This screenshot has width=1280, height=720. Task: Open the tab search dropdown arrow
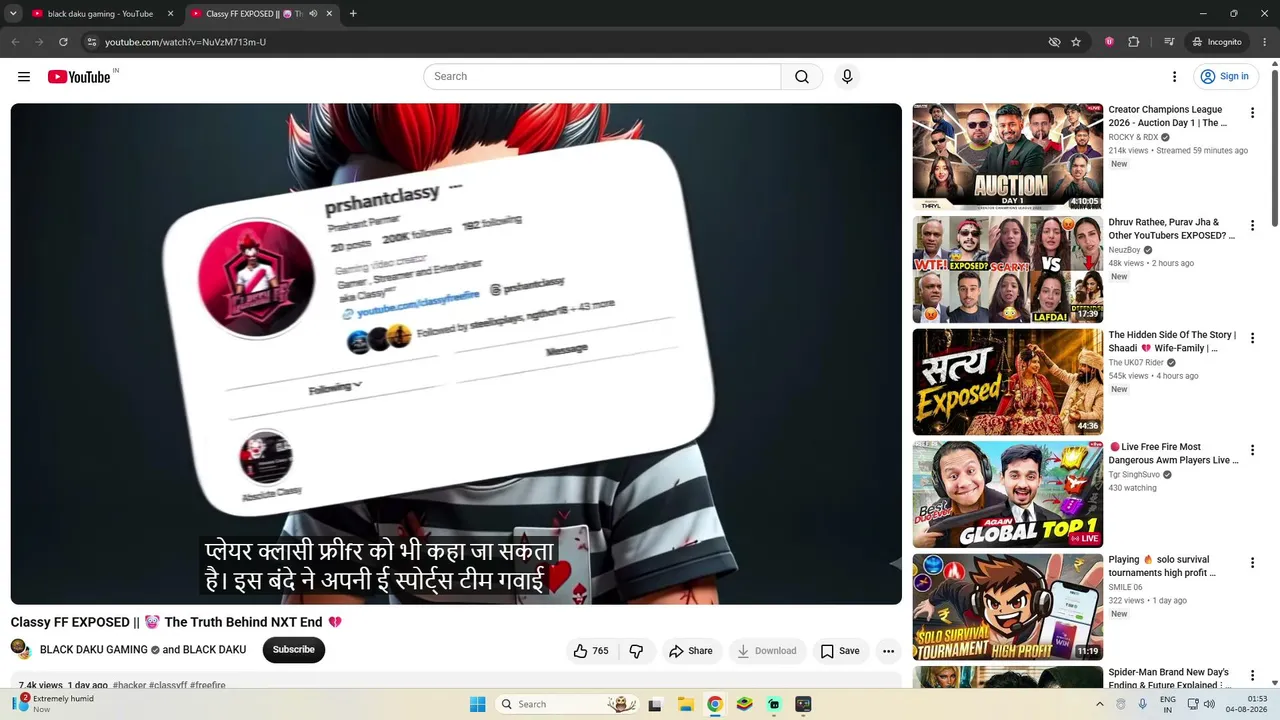tap(13, 14)
